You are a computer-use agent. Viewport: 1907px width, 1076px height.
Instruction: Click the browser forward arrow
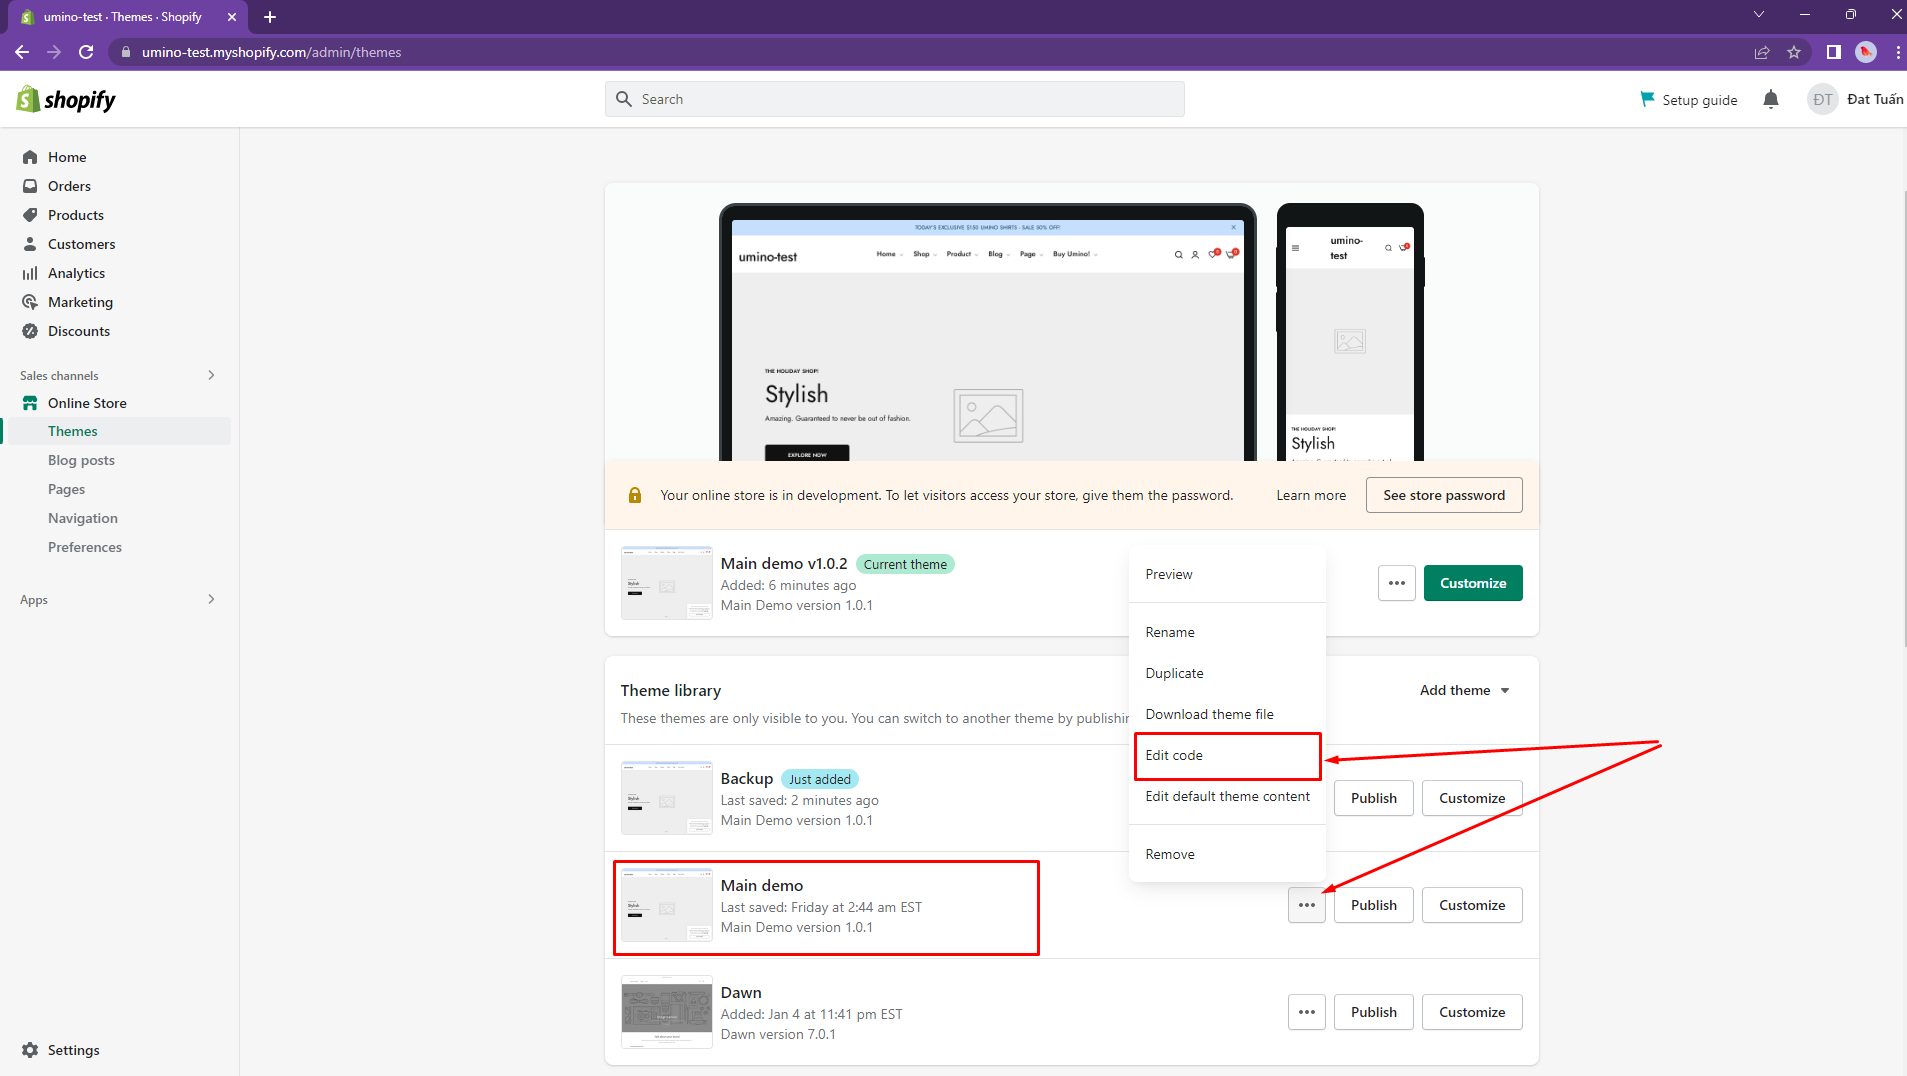(x=54, y=52)
